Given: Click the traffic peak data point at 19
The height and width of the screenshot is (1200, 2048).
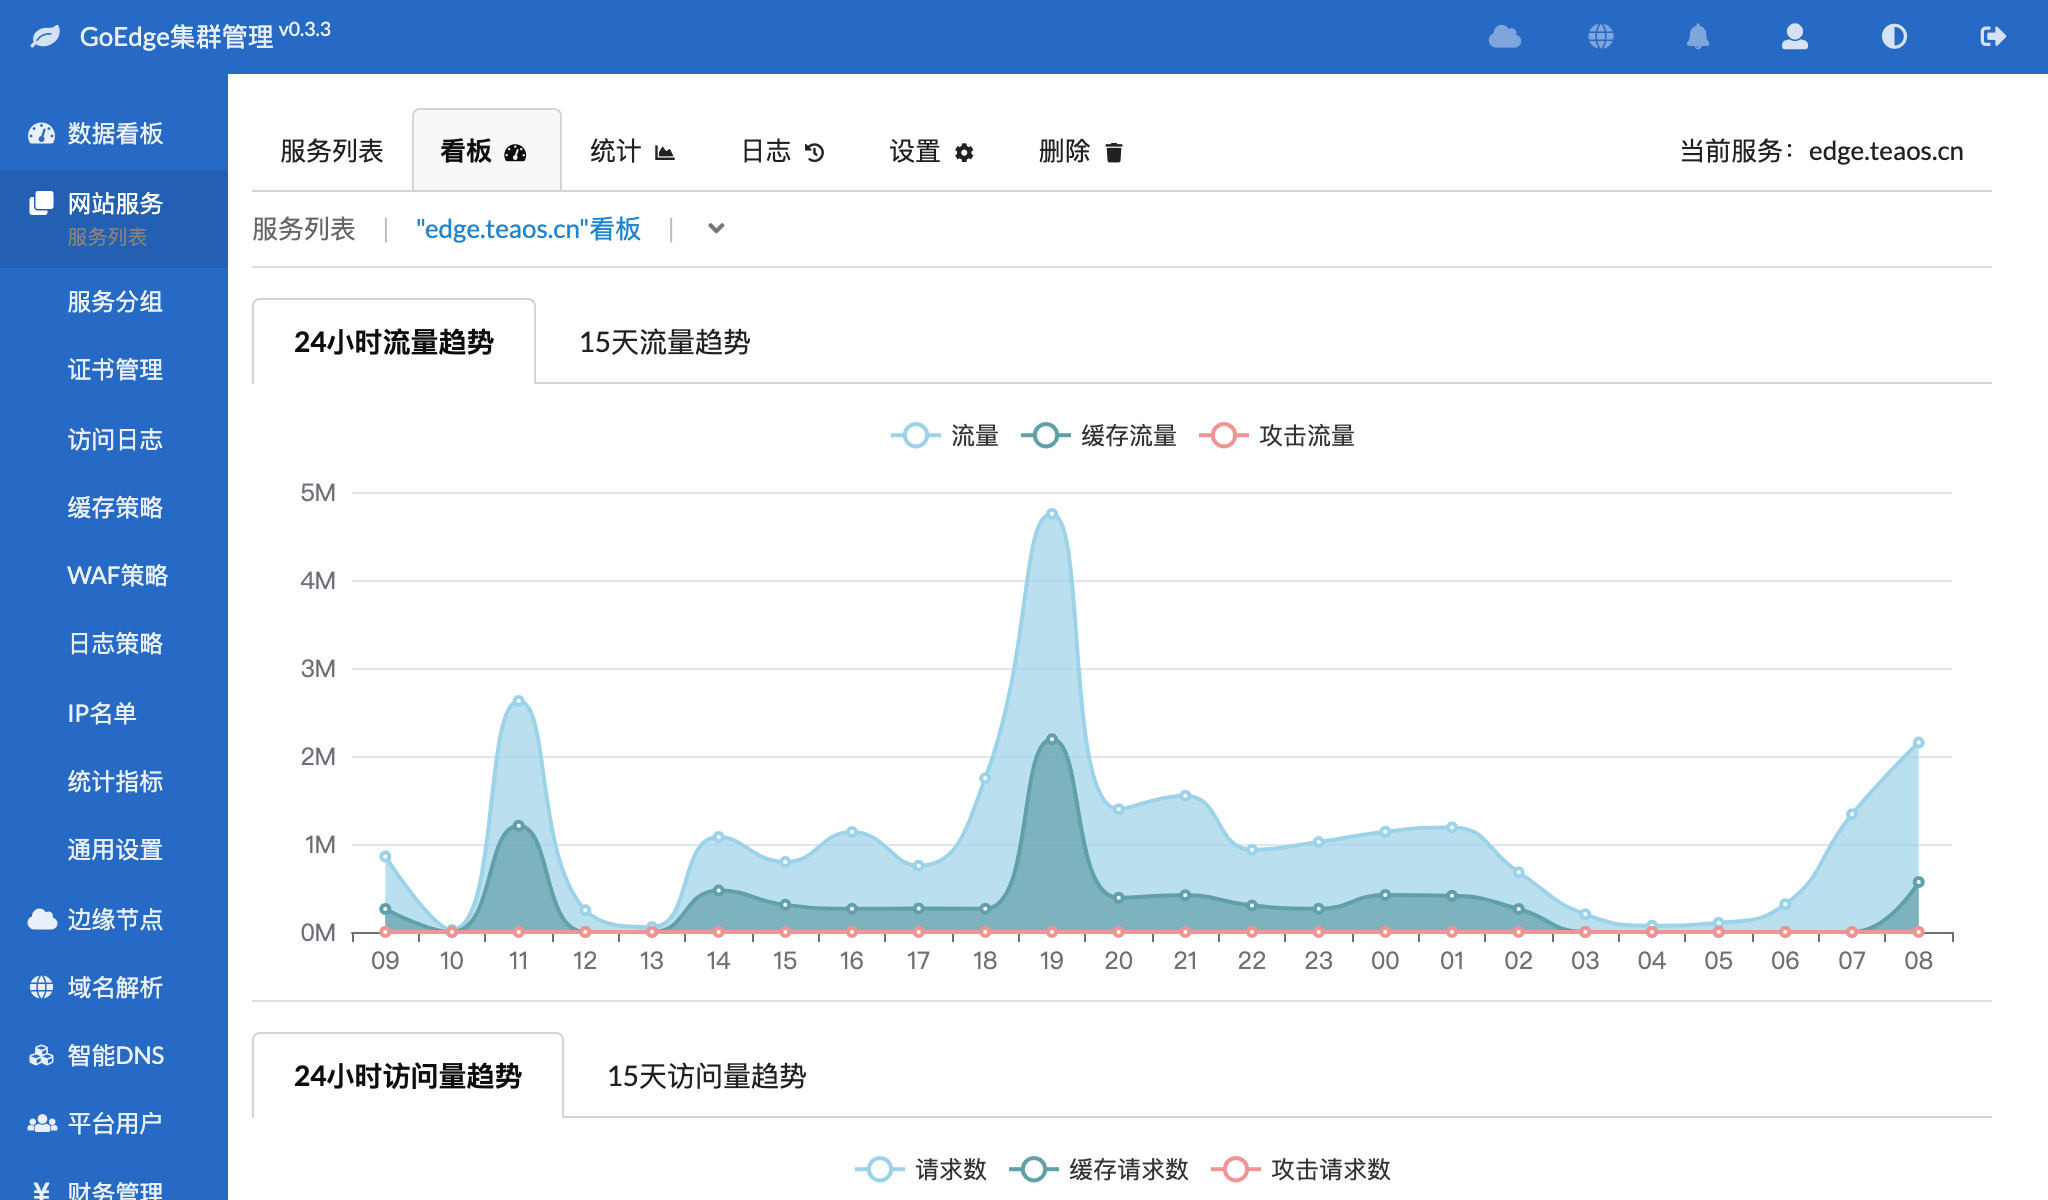Looking at the screenshot, I should tap(1052, 514).
